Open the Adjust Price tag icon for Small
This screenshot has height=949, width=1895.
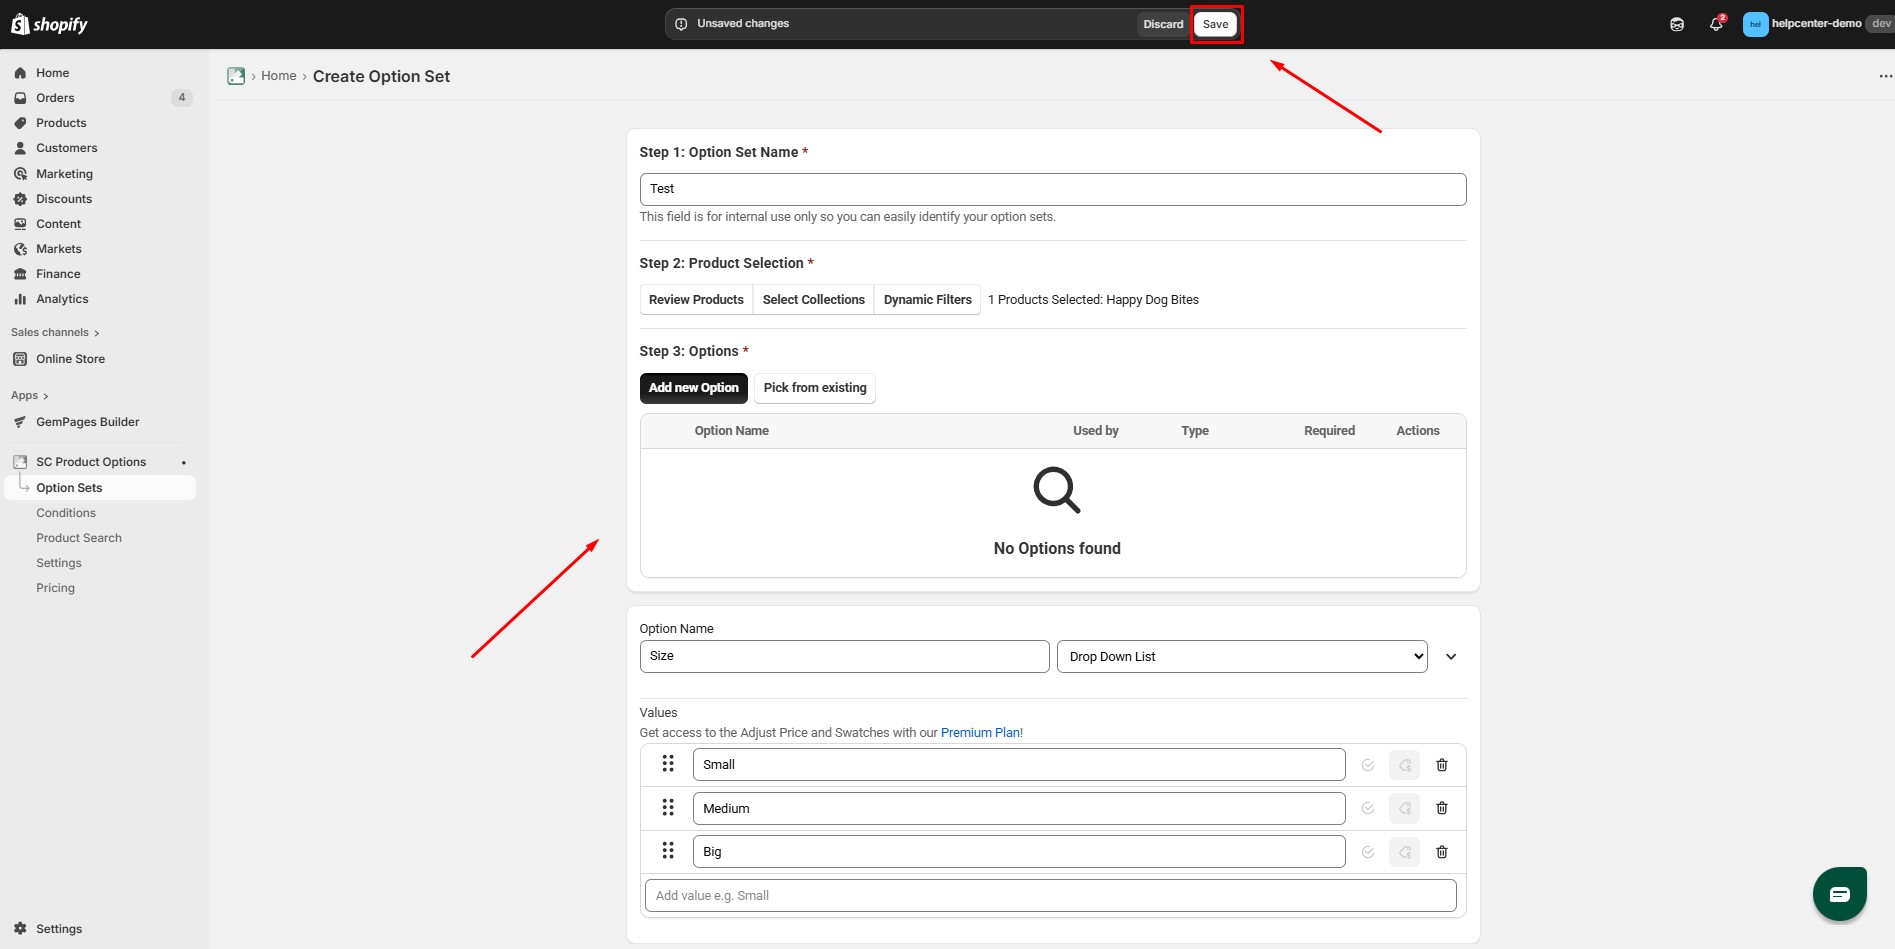pos(1404,764)
